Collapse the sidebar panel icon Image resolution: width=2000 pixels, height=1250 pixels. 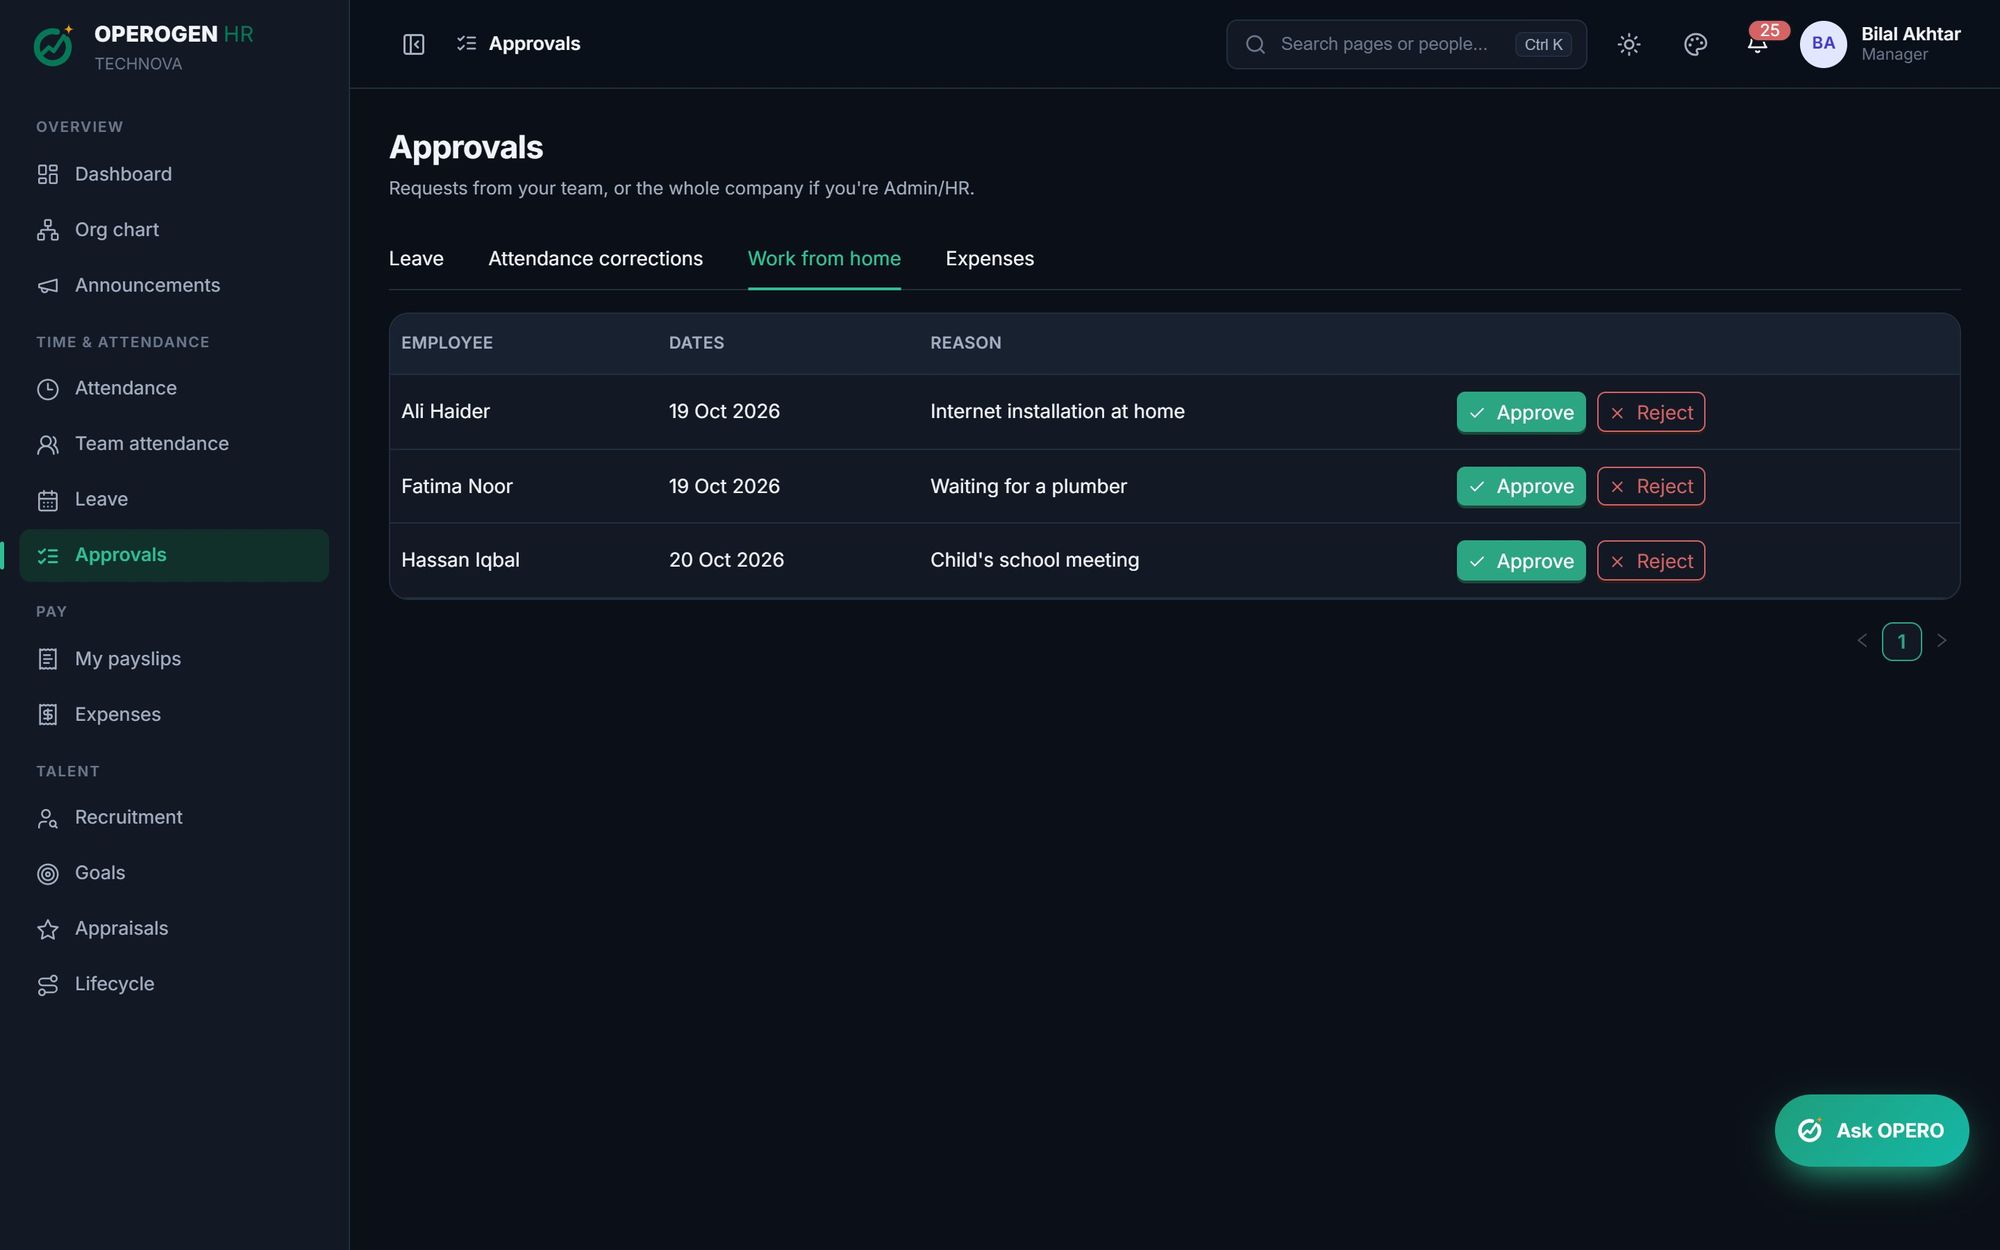(x=414, y=44)
